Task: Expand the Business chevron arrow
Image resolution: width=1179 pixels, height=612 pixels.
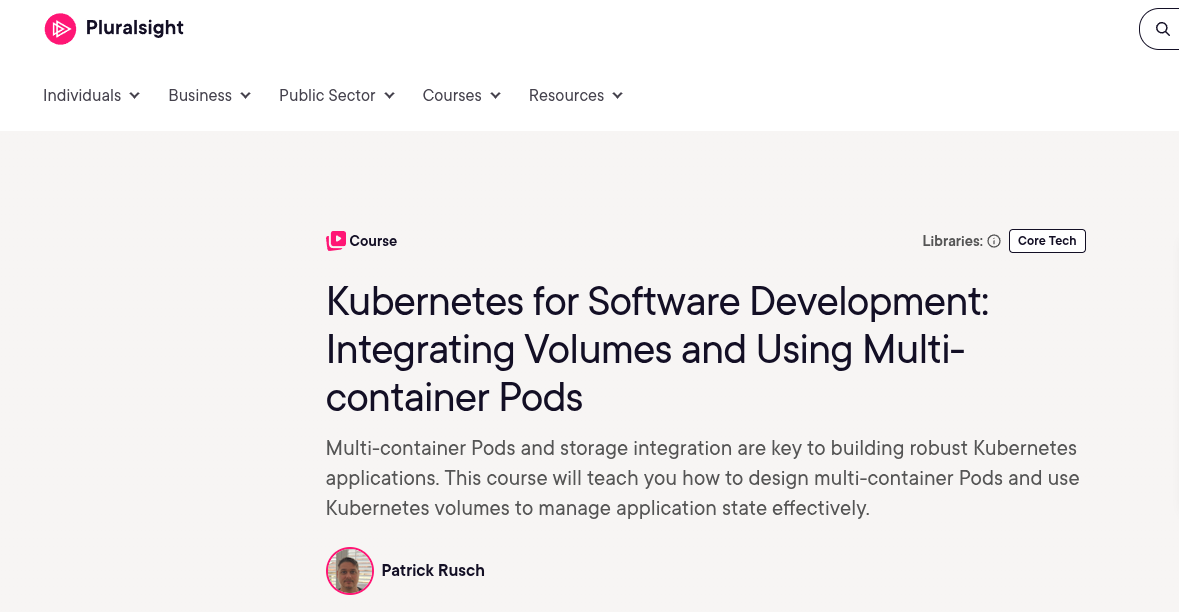Action: click(x=245, y=95)
